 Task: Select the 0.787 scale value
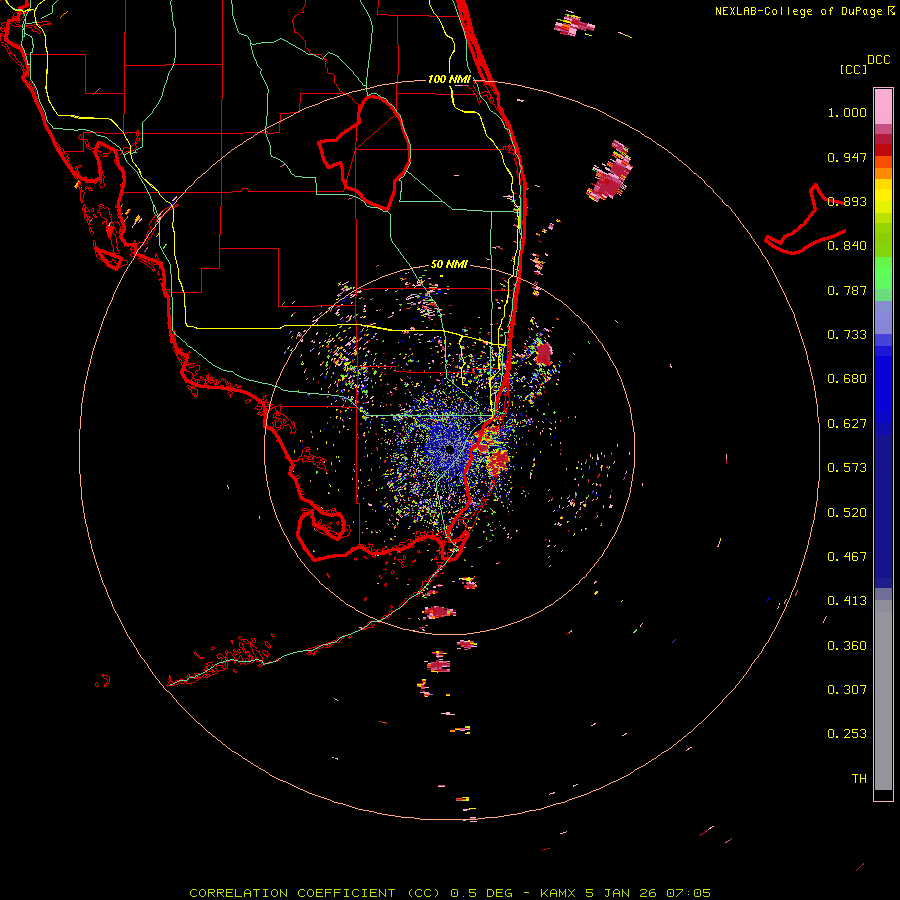(x=847, y=290)
